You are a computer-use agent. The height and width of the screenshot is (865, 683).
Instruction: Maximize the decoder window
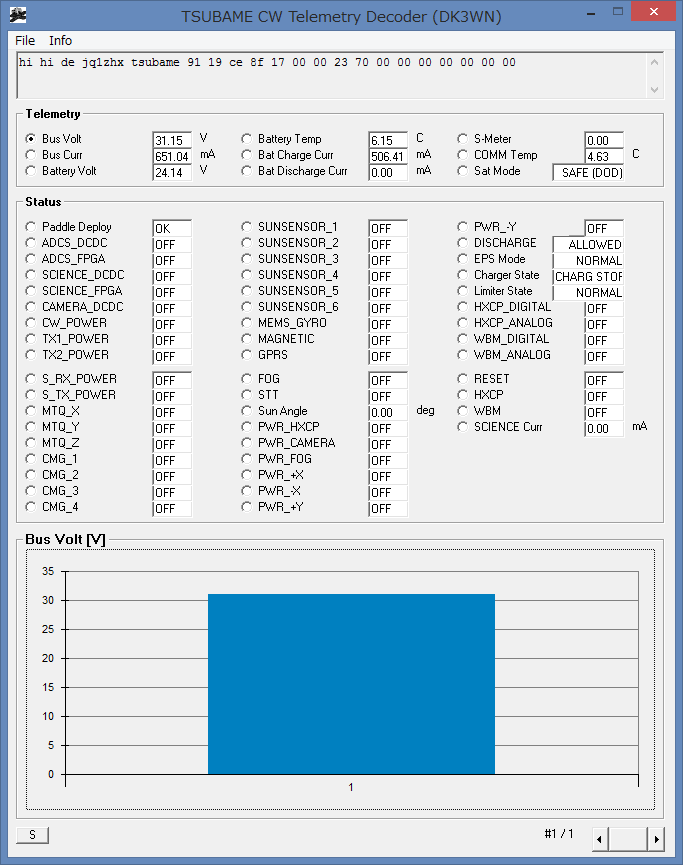(618, 12)
